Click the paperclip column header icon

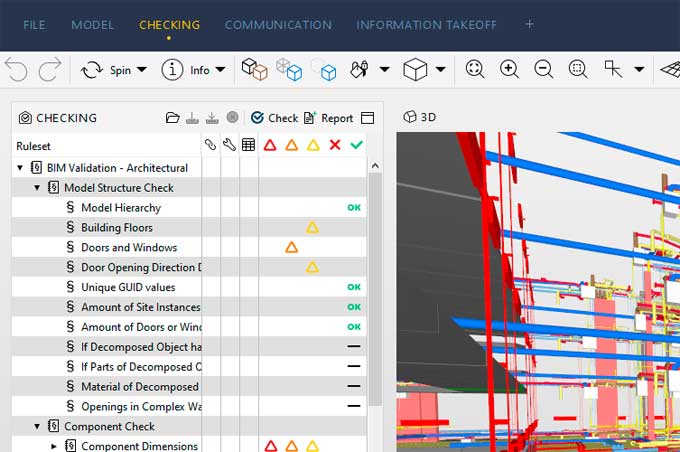point(210,144)
